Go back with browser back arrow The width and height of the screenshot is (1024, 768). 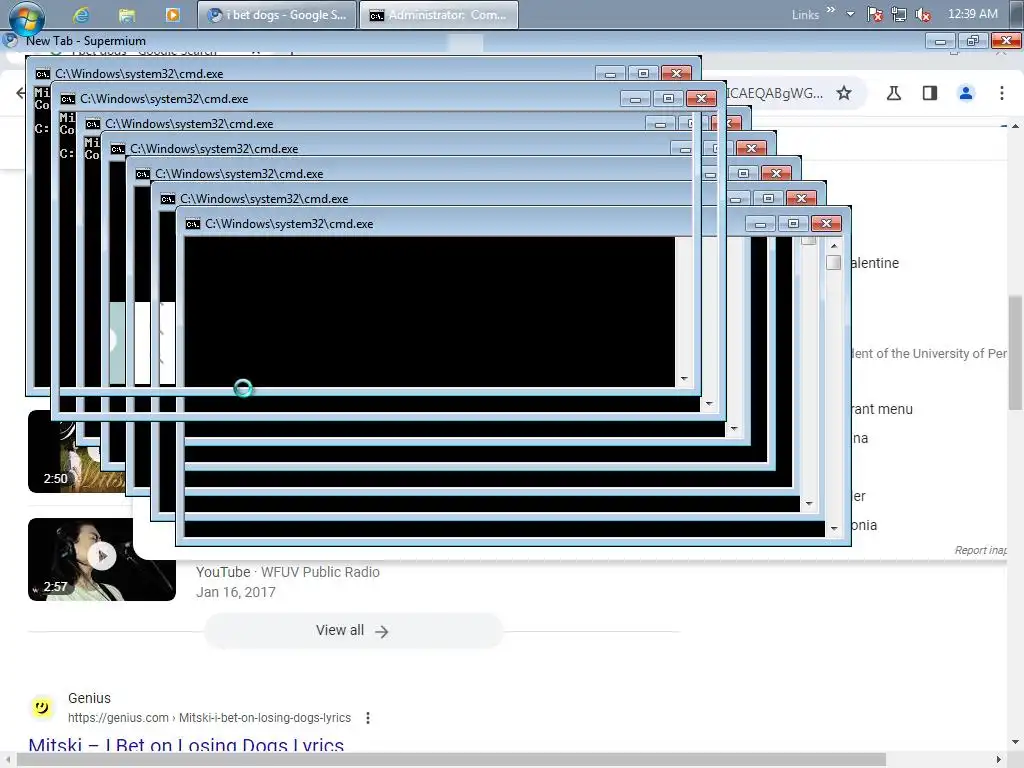tap(20, 93)
